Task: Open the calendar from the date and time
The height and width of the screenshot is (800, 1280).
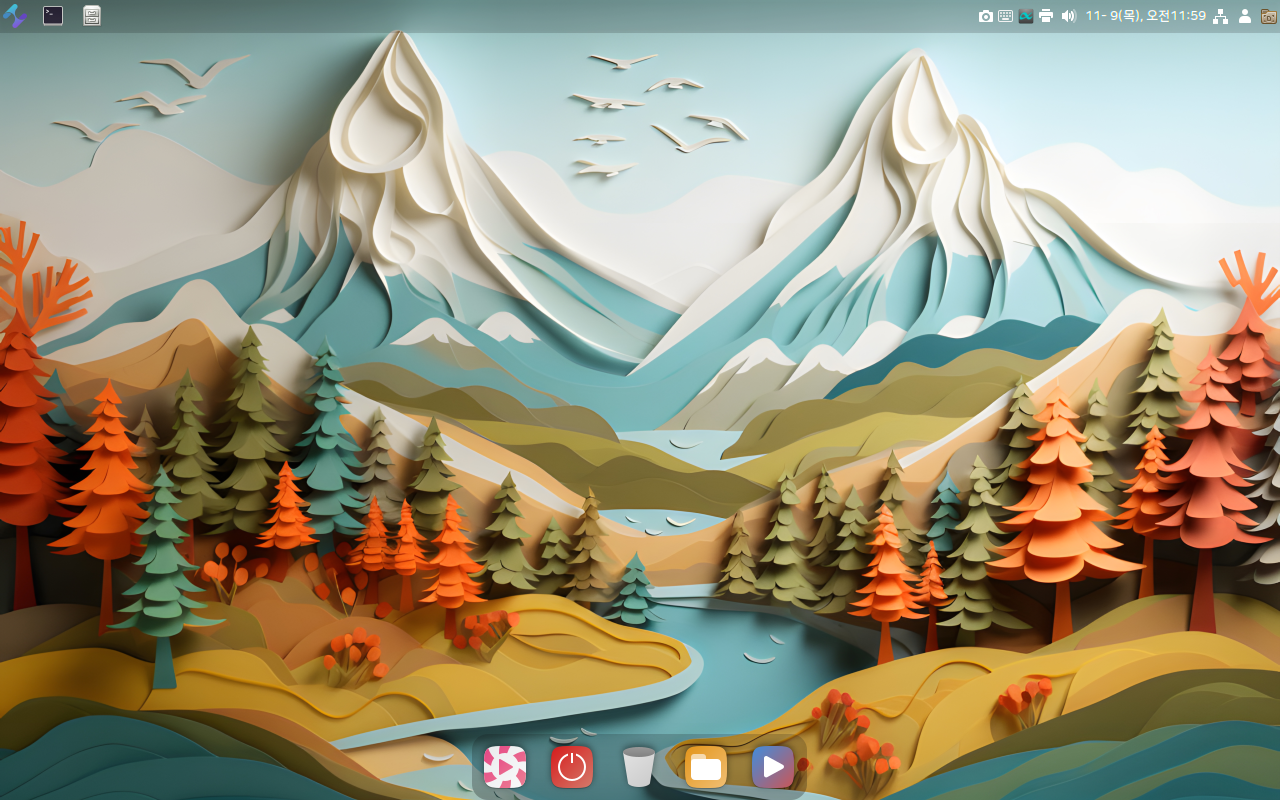Action: [x=1145, y=16]
